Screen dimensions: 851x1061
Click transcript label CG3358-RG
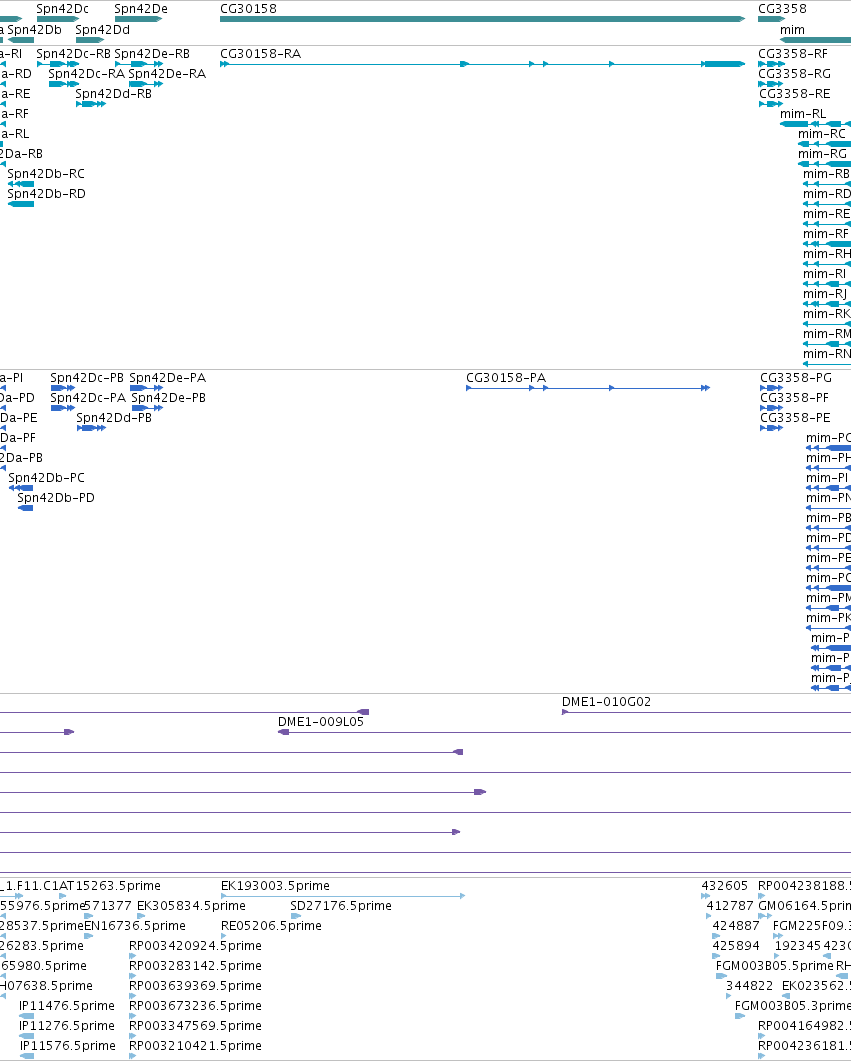click(x=794, y=74)
